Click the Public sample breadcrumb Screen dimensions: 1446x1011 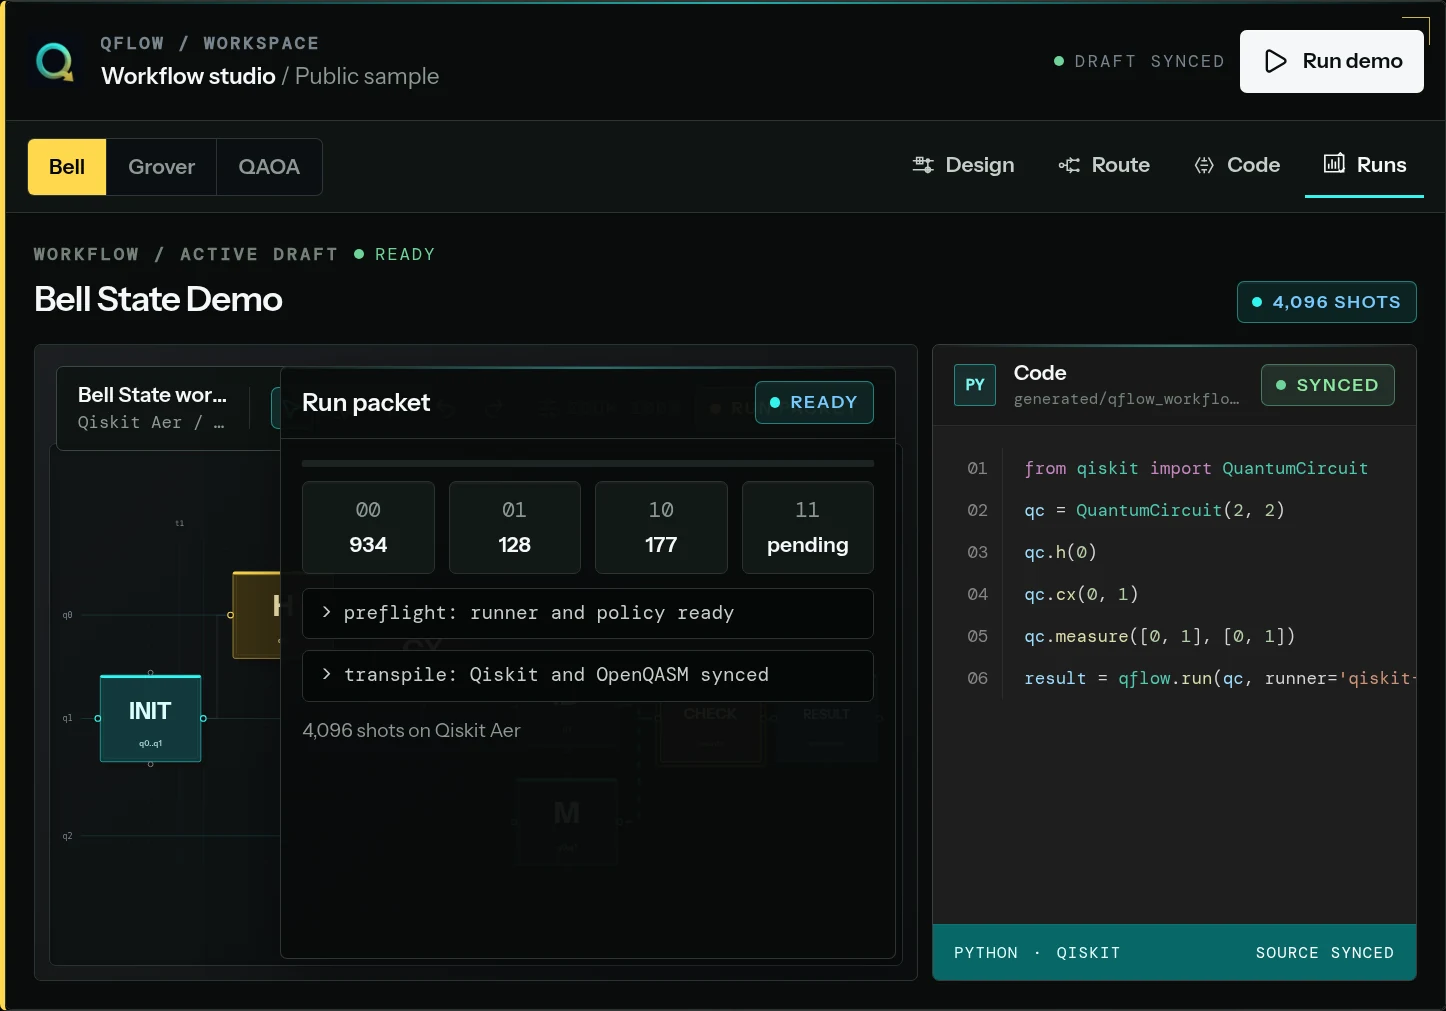pyautogui.click(x=367, y=76)
